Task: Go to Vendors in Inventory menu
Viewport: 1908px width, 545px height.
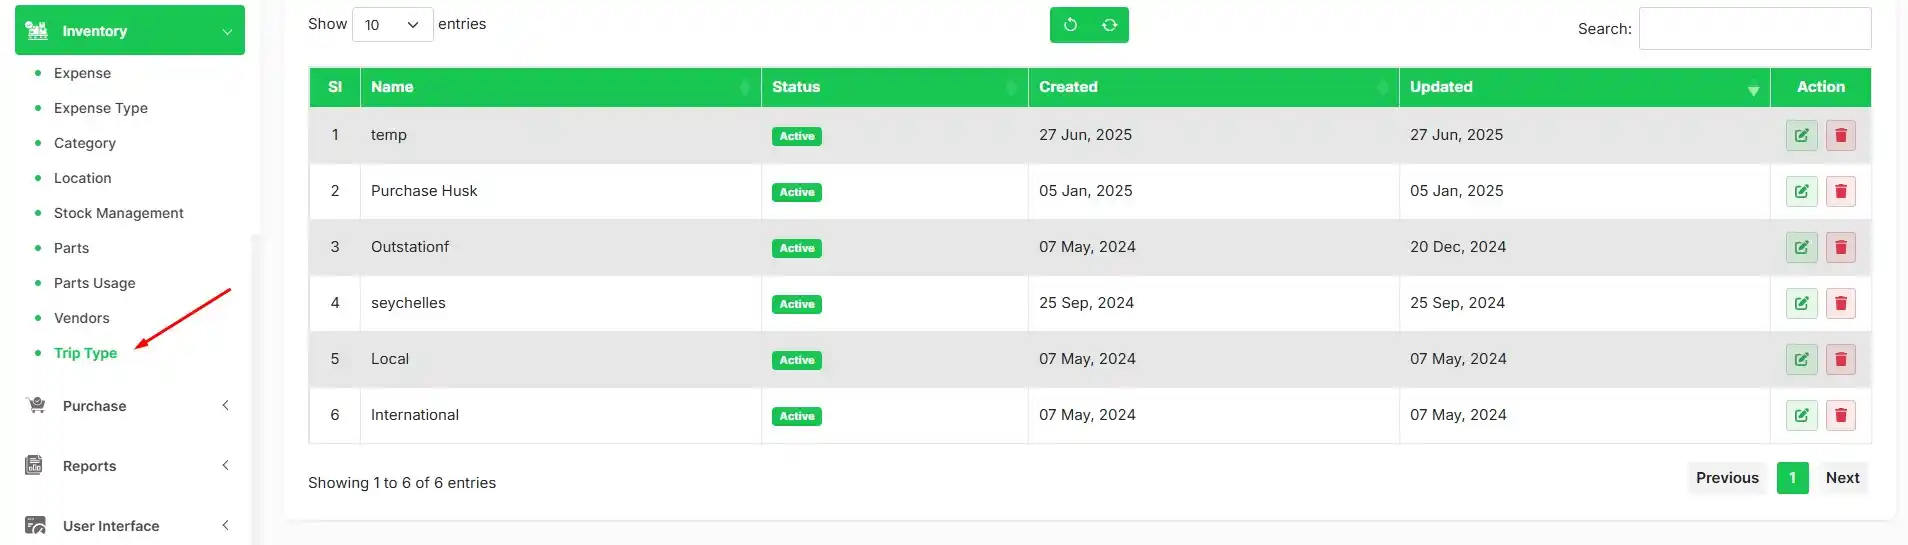Action: click(81, 318)
